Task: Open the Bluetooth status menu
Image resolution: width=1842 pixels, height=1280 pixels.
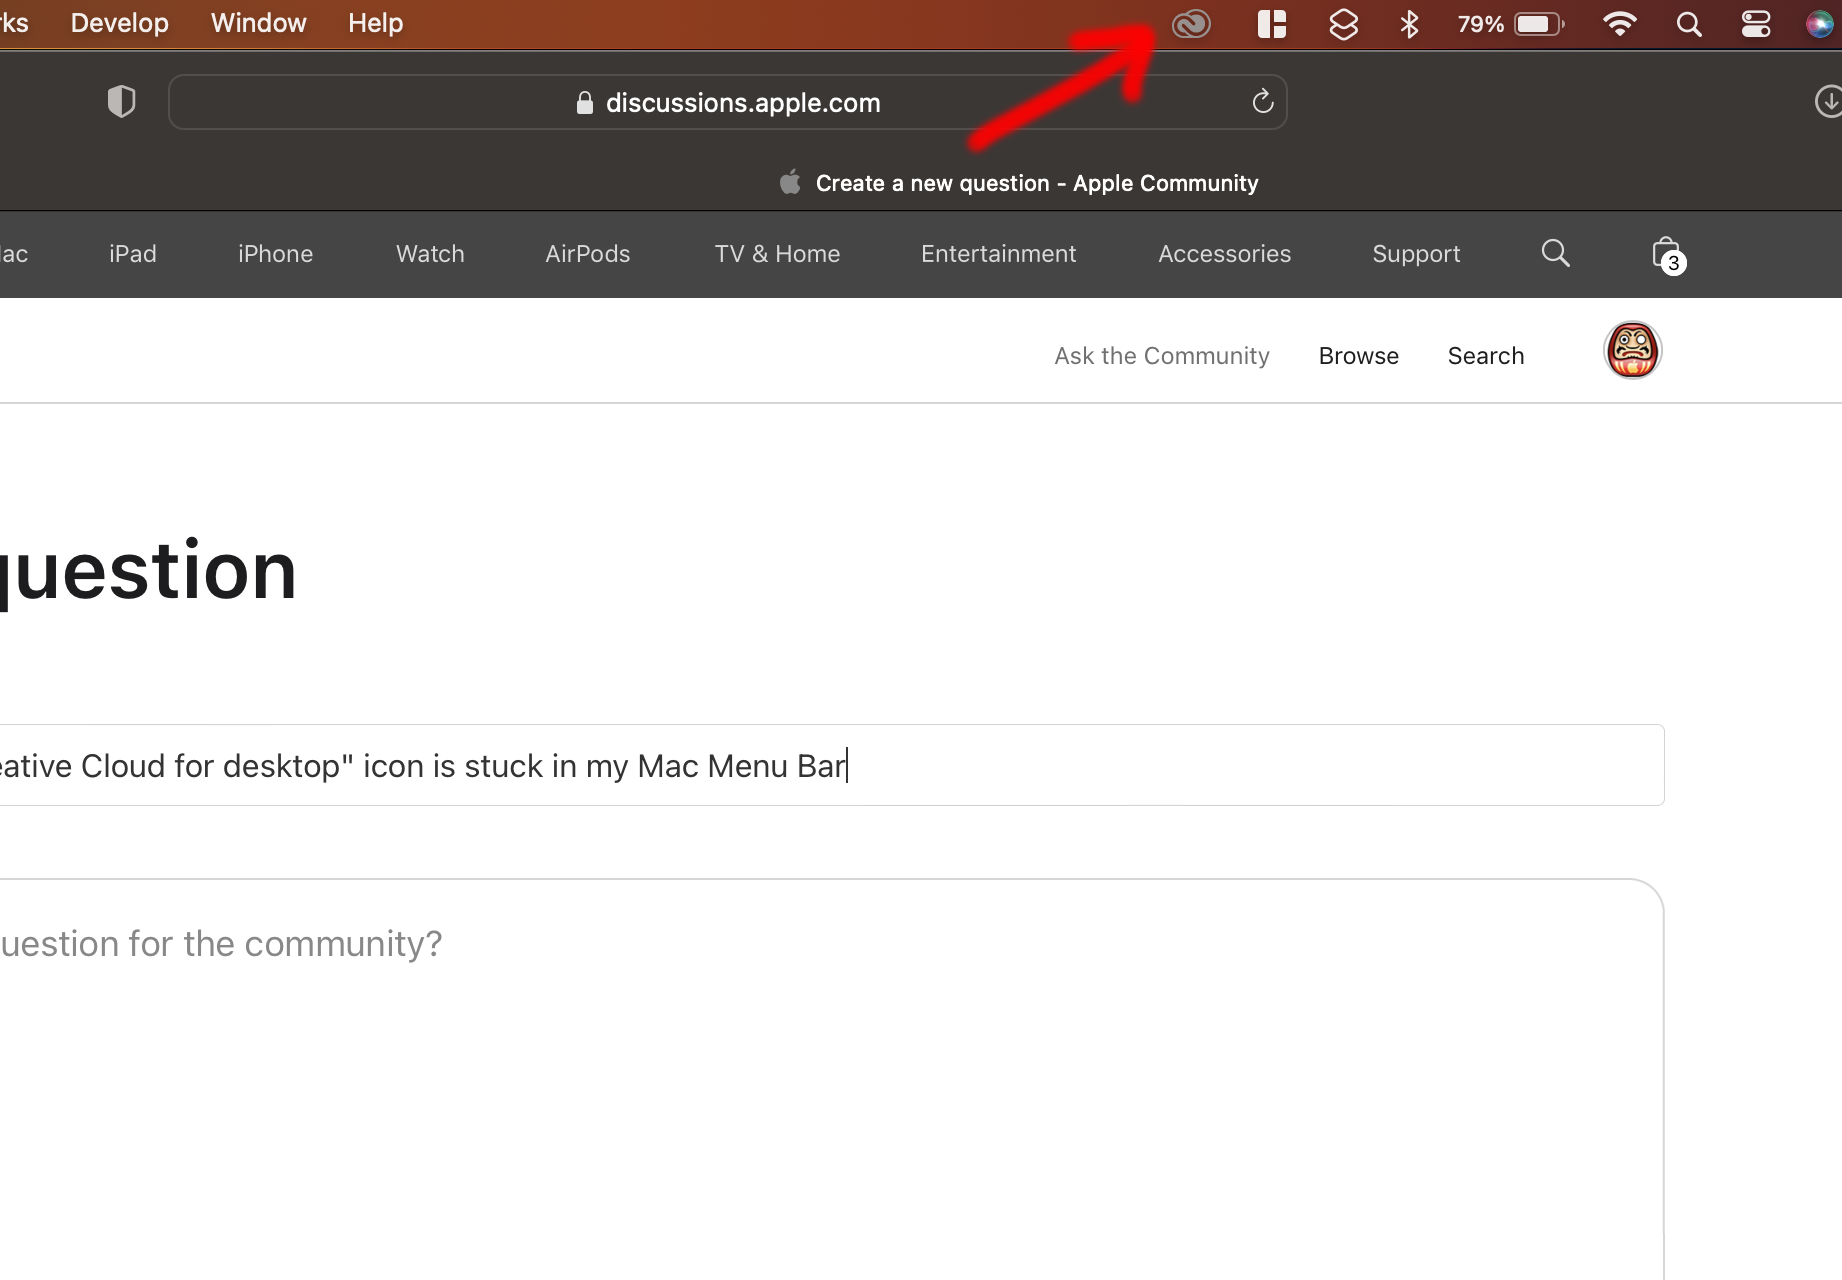Action: point(1410,24)
